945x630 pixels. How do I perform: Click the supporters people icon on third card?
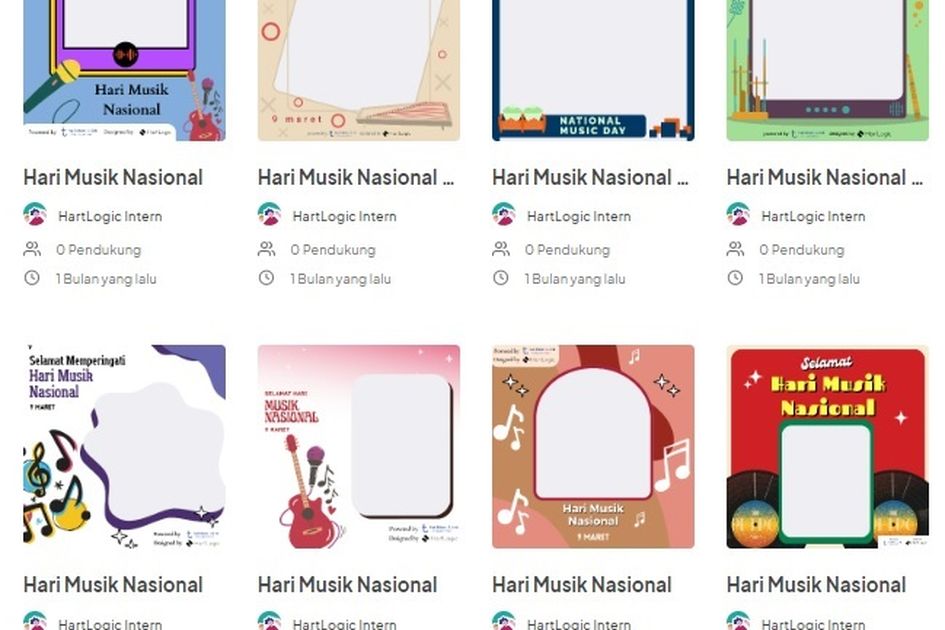[501, 249]
